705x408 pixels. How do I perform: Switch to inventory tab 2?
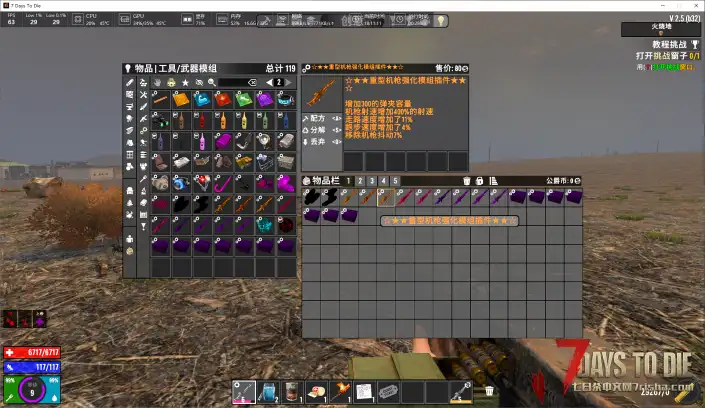point(359,180)
